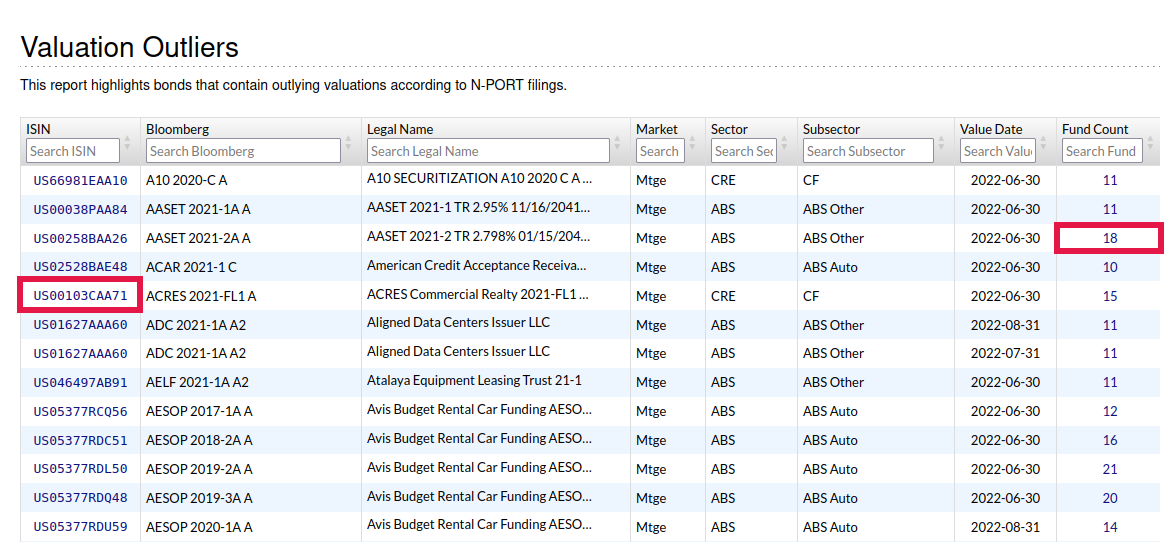1174x542 pixels.
Task: Click the sort arrows in ISIN column header
Action: click(x=128, y=144)
